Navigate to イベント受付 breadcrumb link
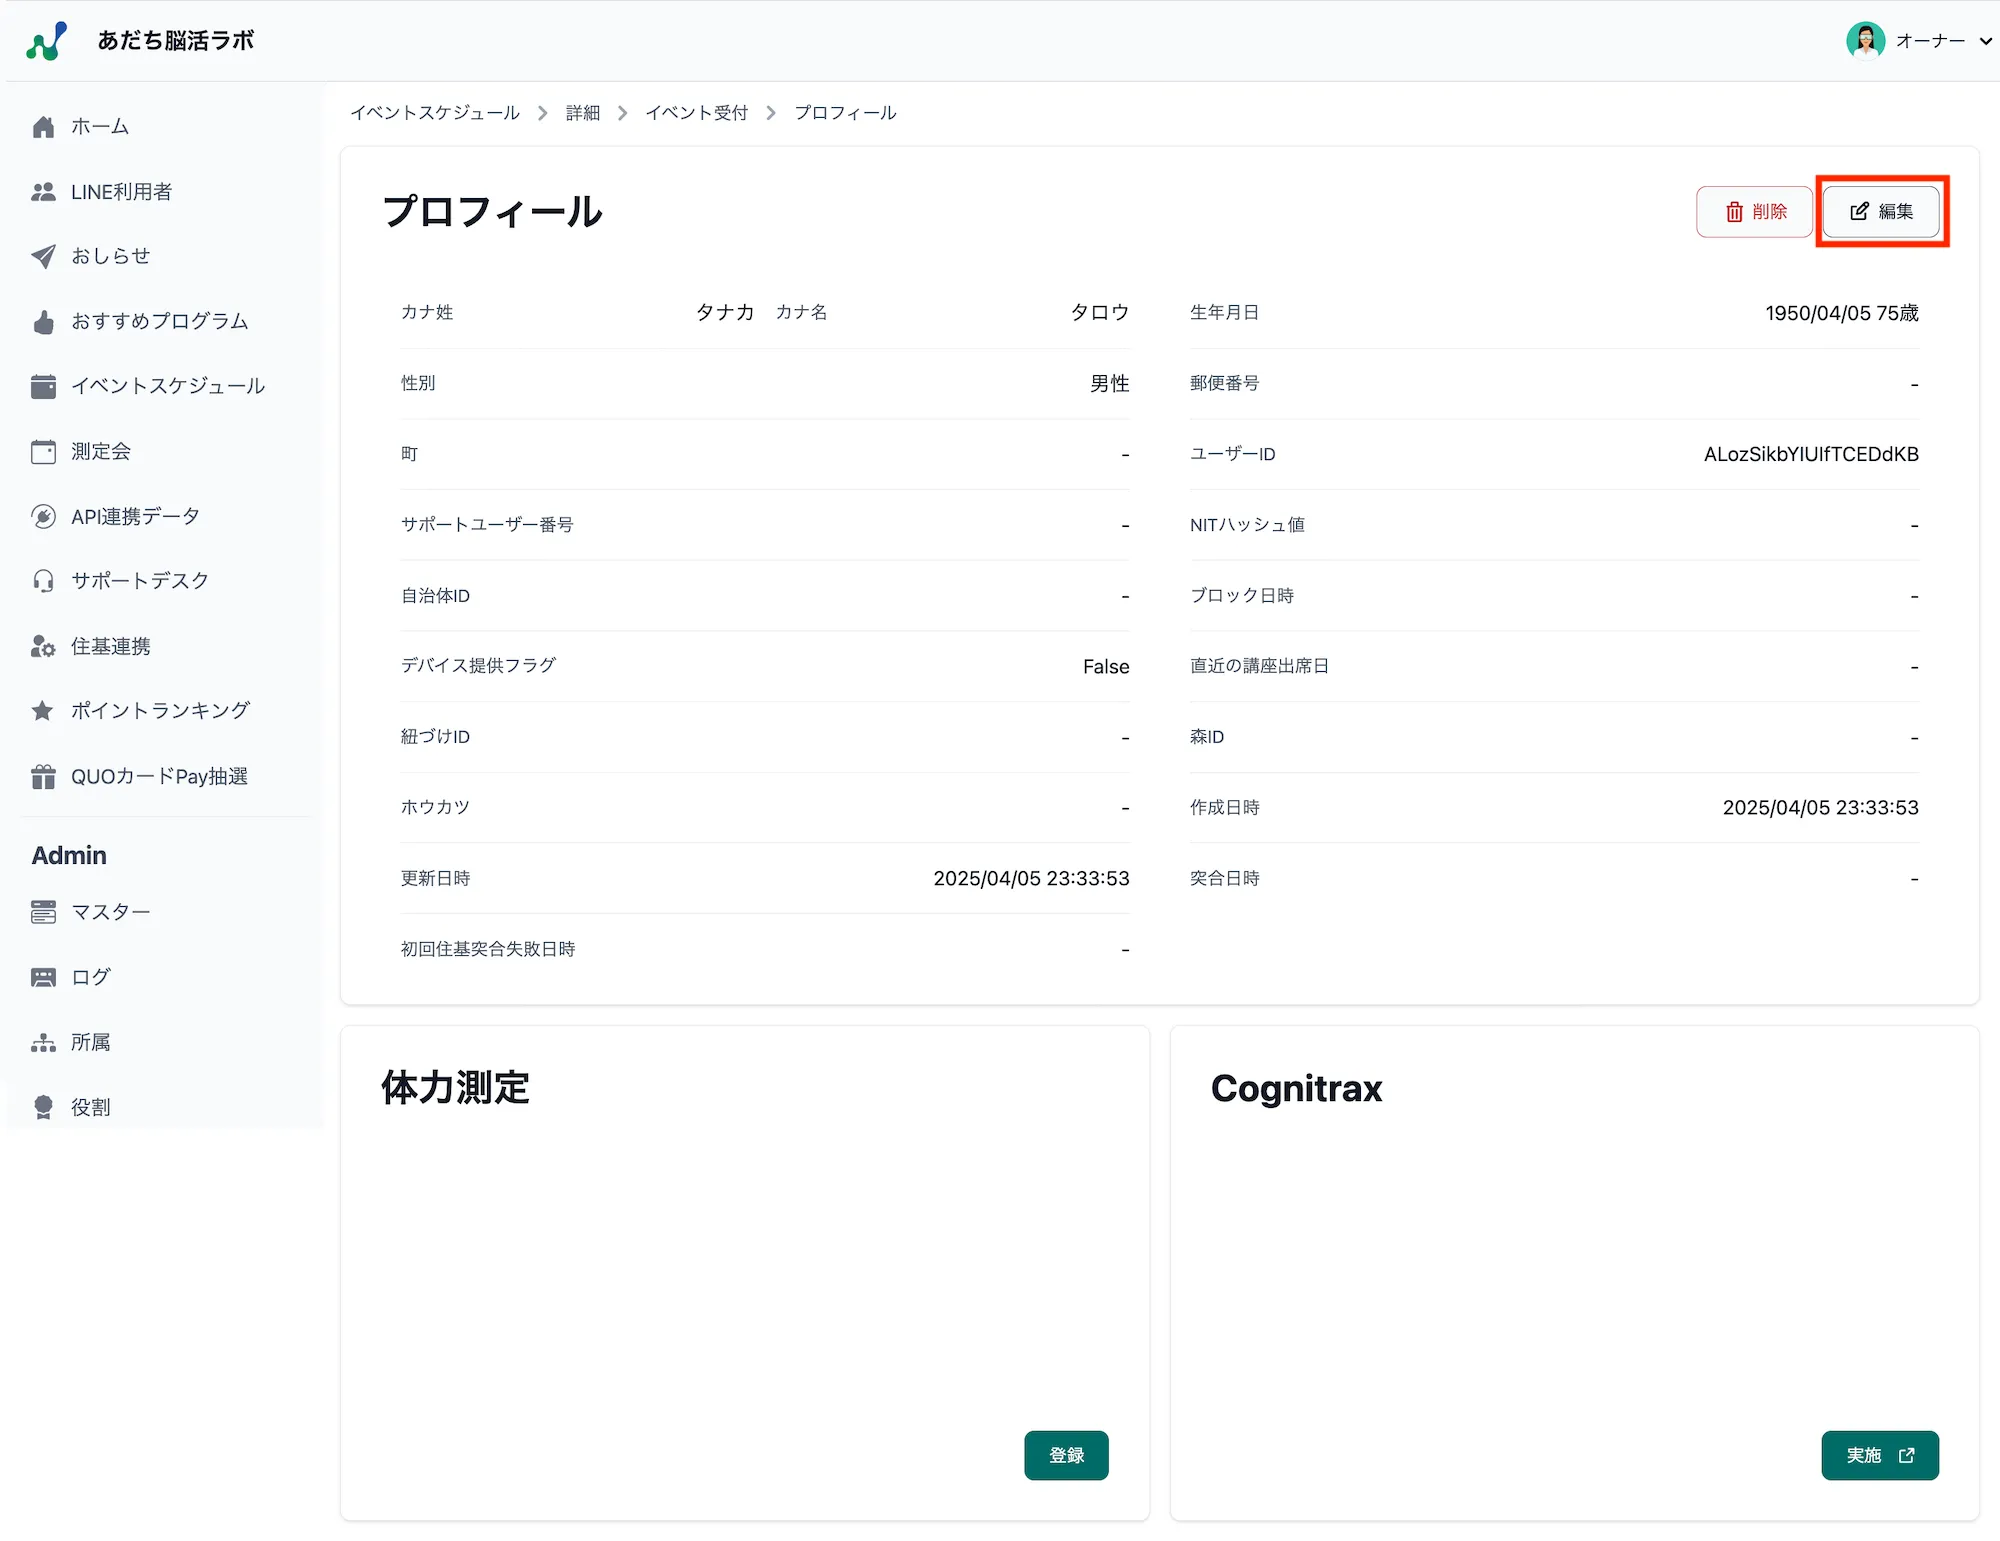The image size is (2000, 1541). tap(697, 112)
